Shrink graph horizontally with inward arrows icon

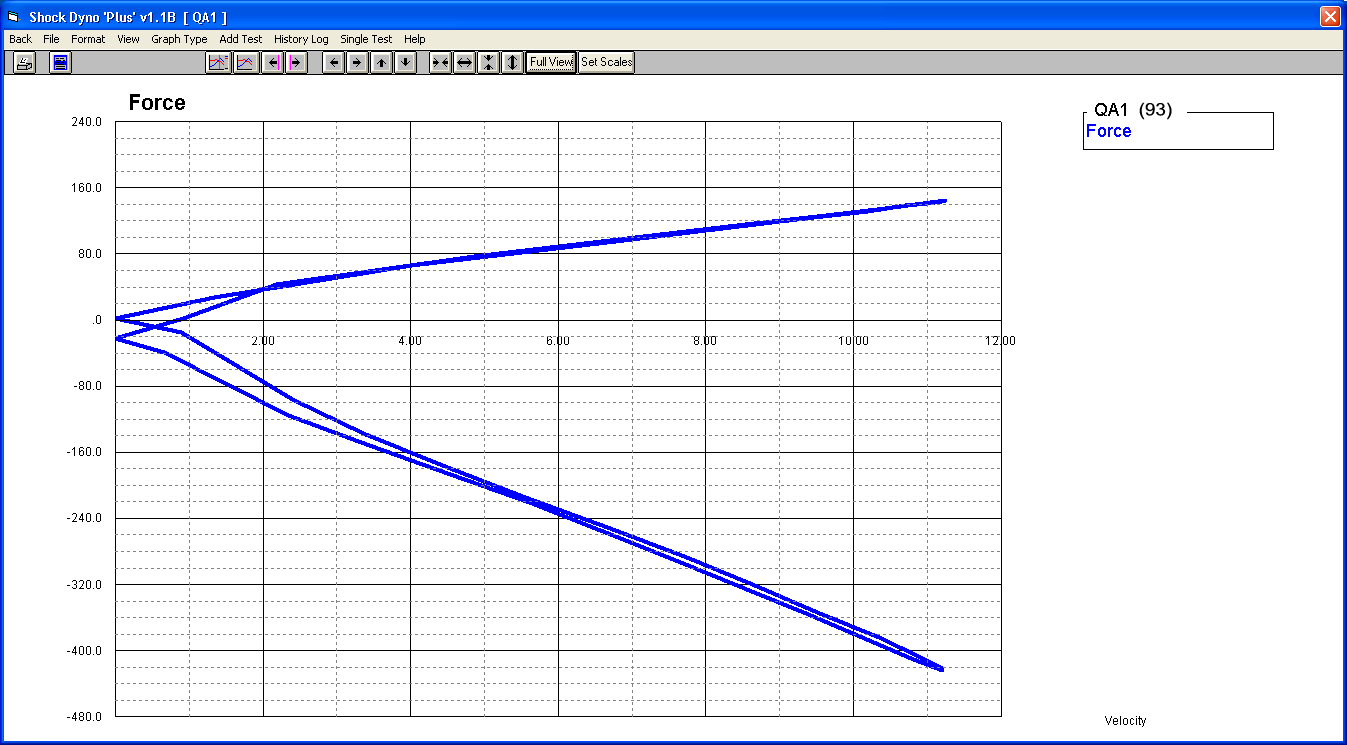coord(440,62)
